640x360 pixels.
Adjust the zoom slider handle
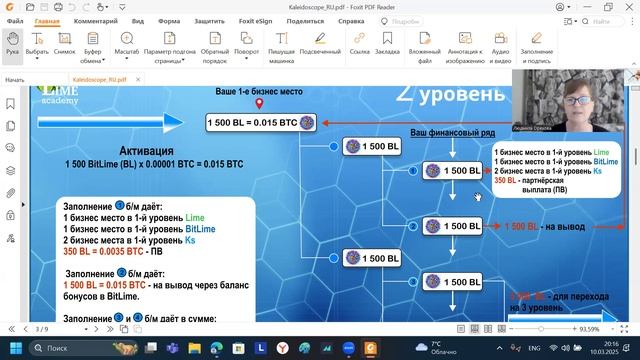pyautogui.click(x=541, y=329)
